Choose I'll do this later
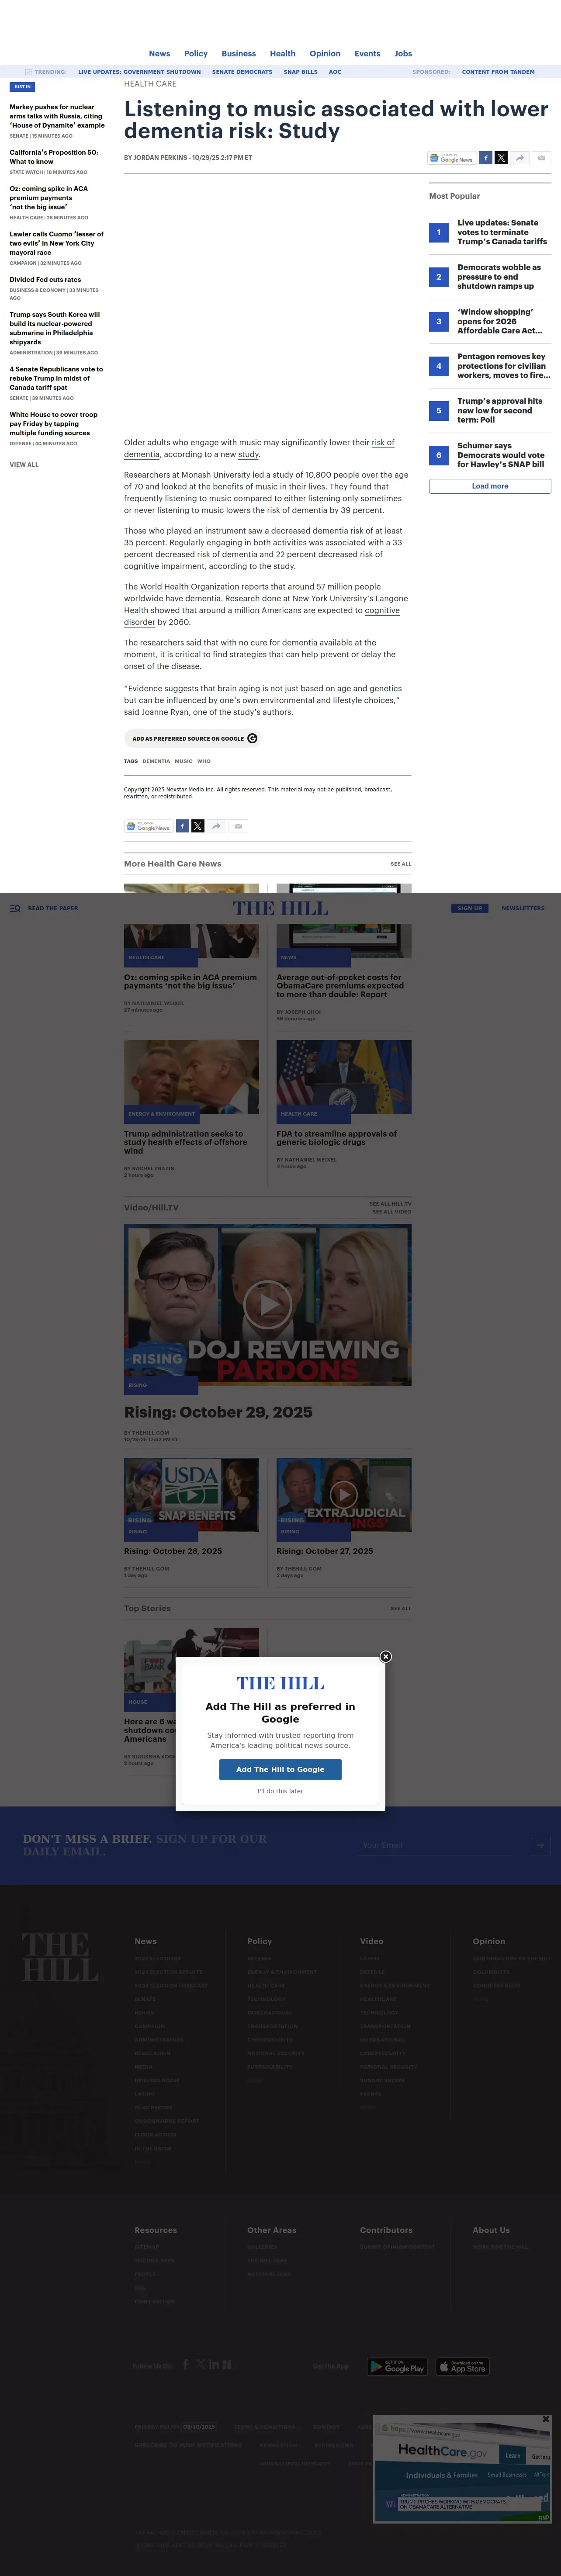 (x=280, y=1791)
